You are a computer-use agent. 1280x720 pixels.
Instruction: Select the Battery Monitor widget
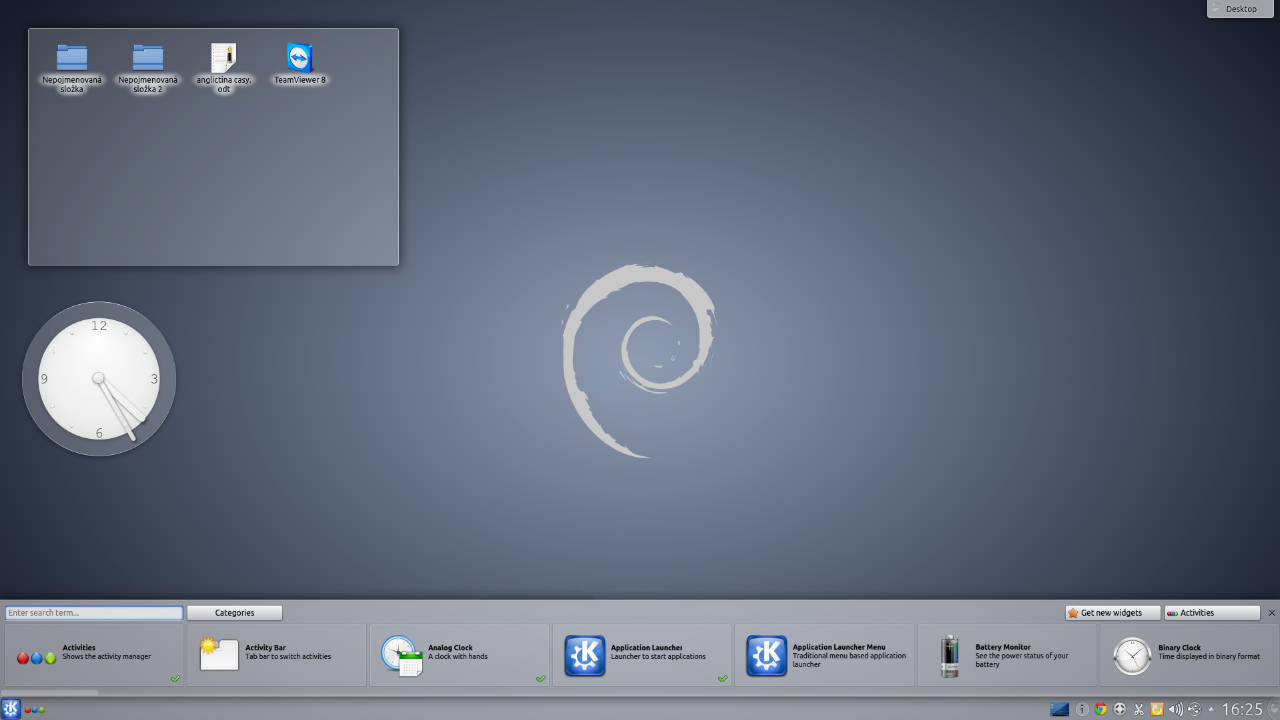click(x=1007, y=656)
